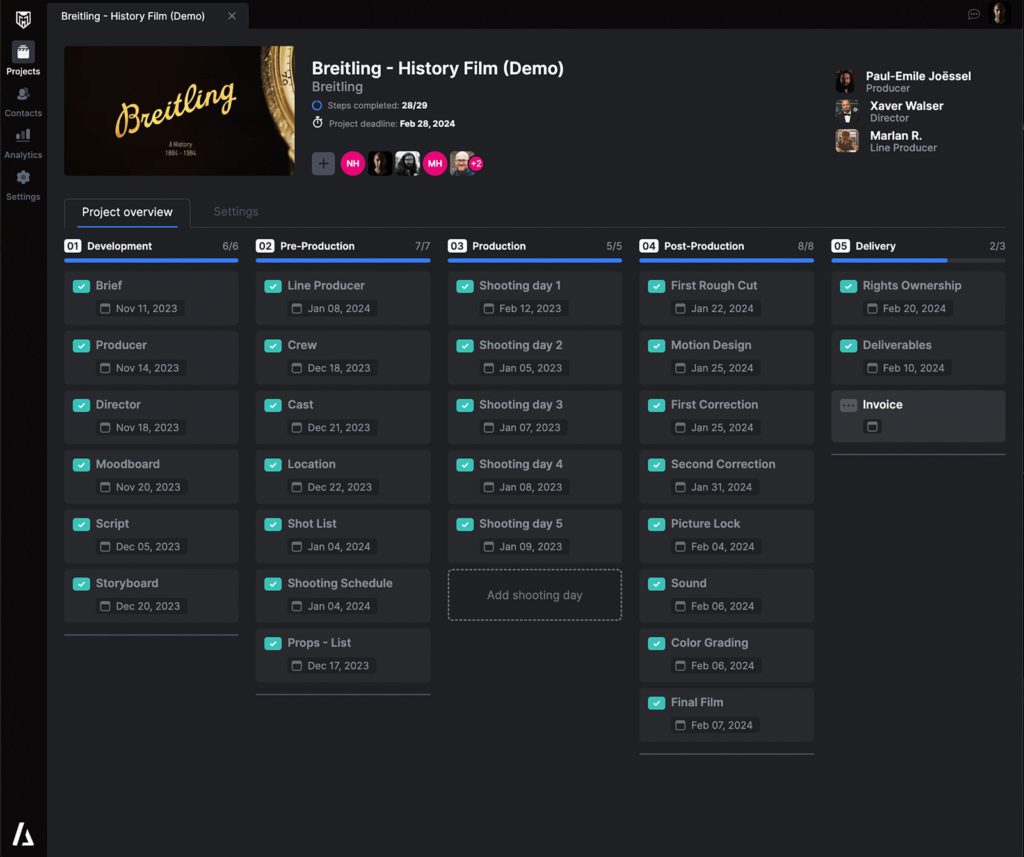The height and width of the screenshot is (857, 1024).
Task: Open the Picture Lock step
Action: [726, 536]
